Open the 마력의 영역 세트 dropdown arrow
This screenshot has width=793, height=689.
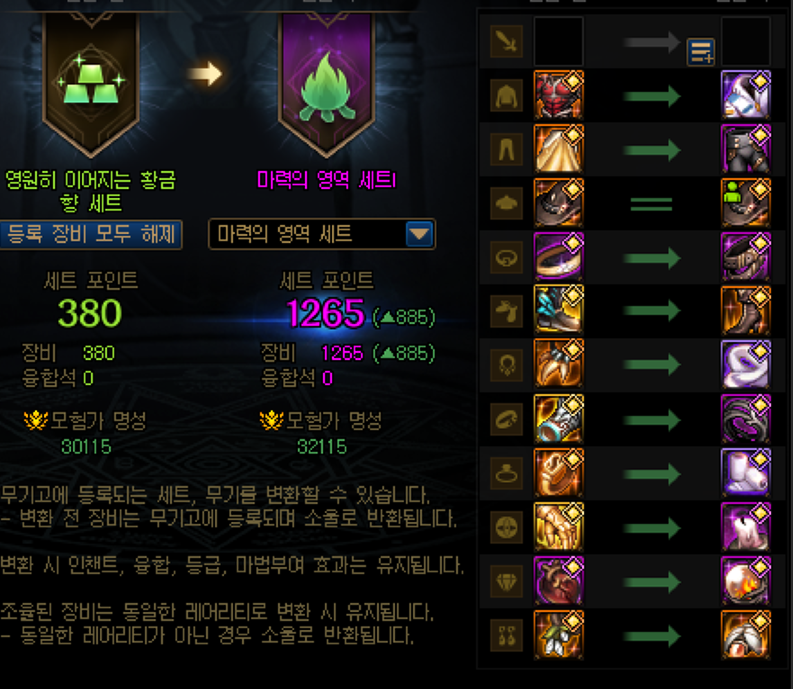419,234
